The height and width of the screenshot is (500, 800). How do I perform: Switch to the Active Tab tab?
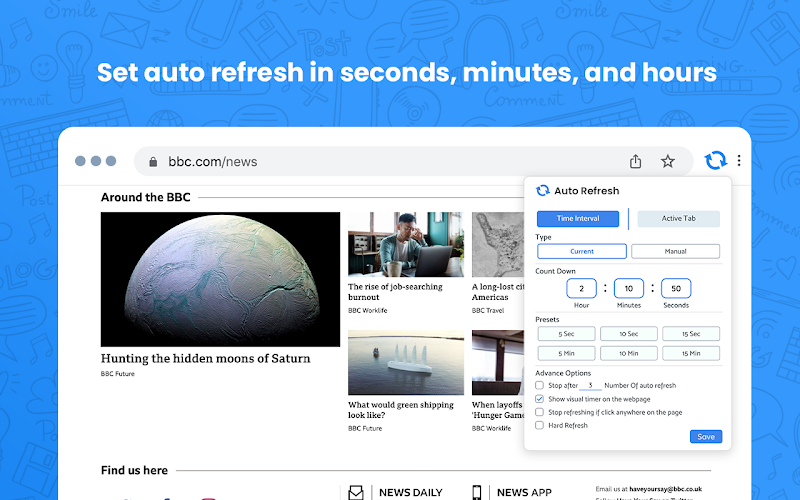(679, 218)
